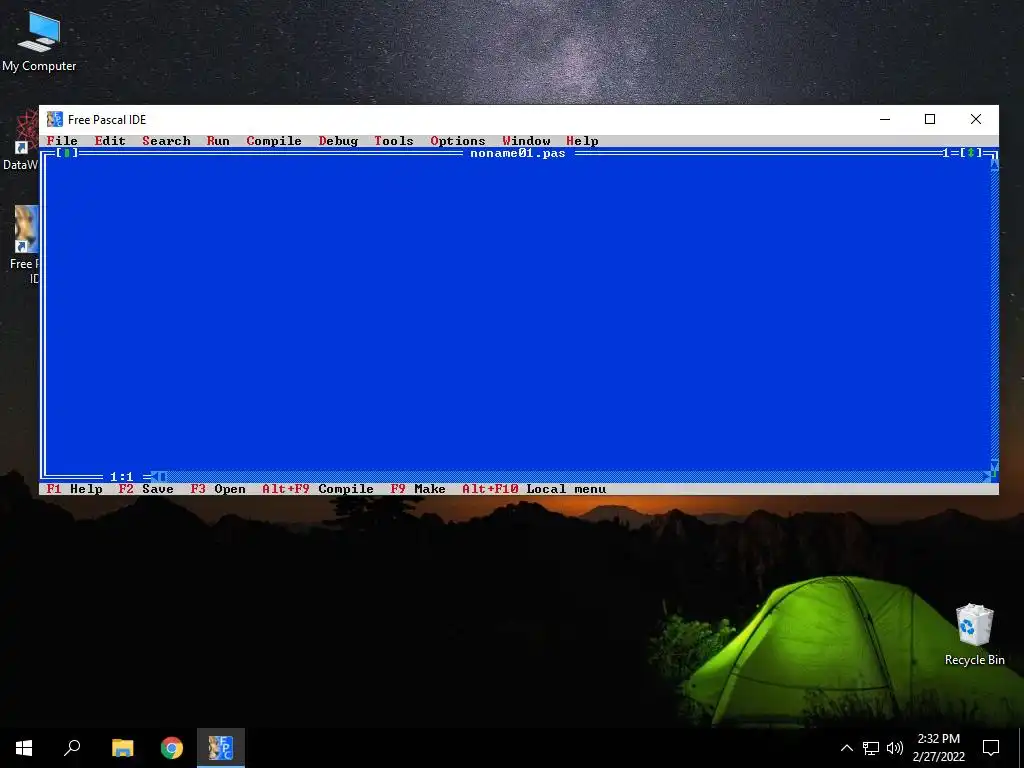This screenshot has height=768, width=1024.
Task: Select the DataW desktop shortcut icon
Action: pos(22,140)
